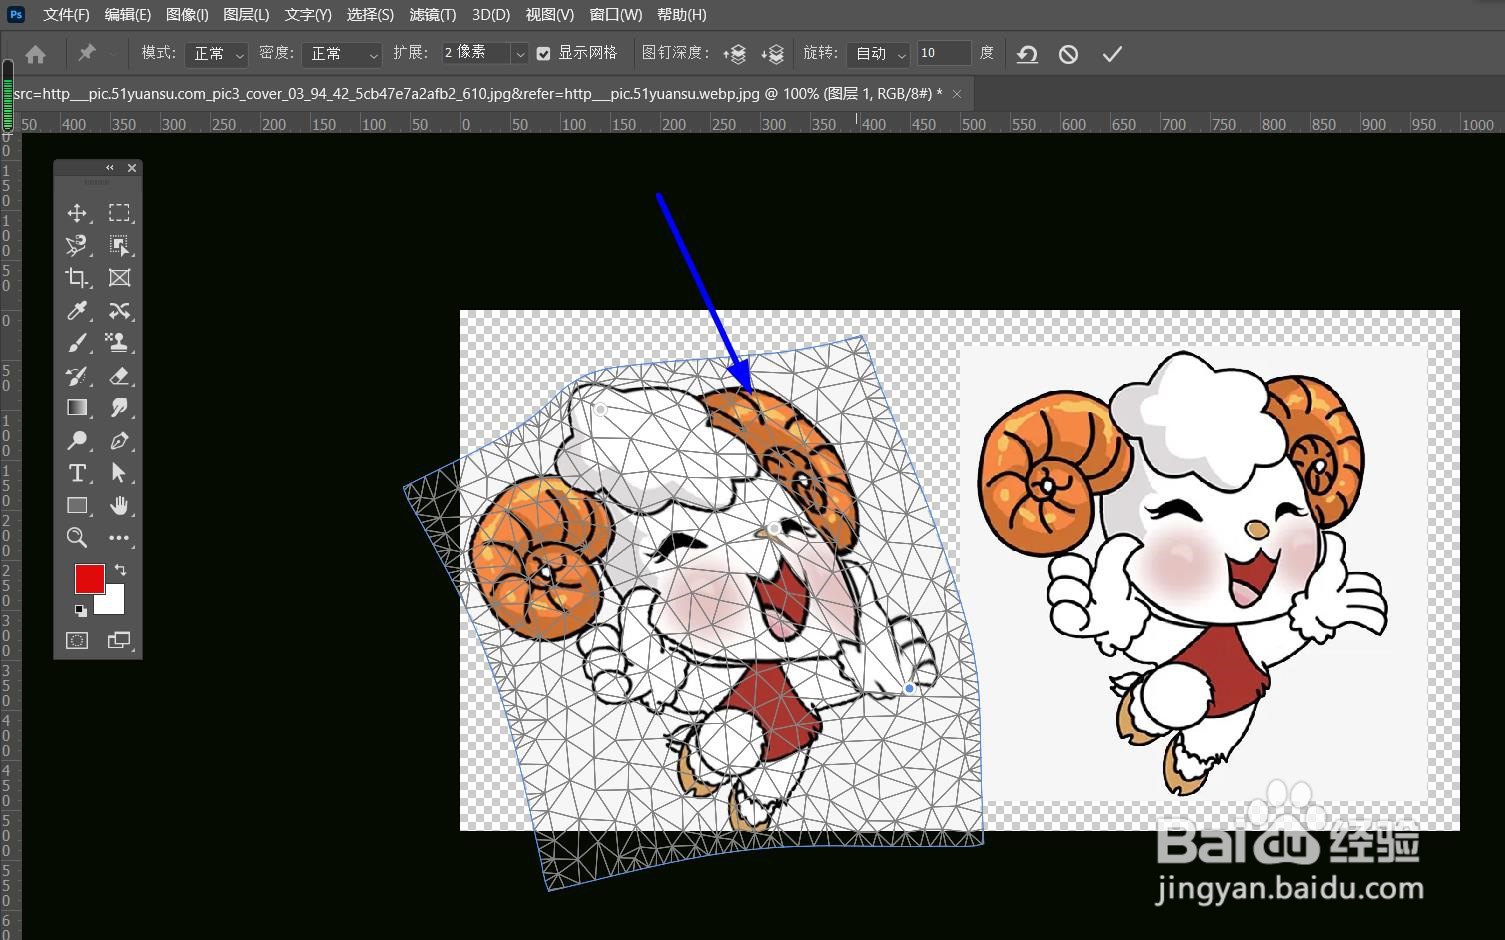
Task: Open the 帮助(H) menu
Action: pos(682,15)
